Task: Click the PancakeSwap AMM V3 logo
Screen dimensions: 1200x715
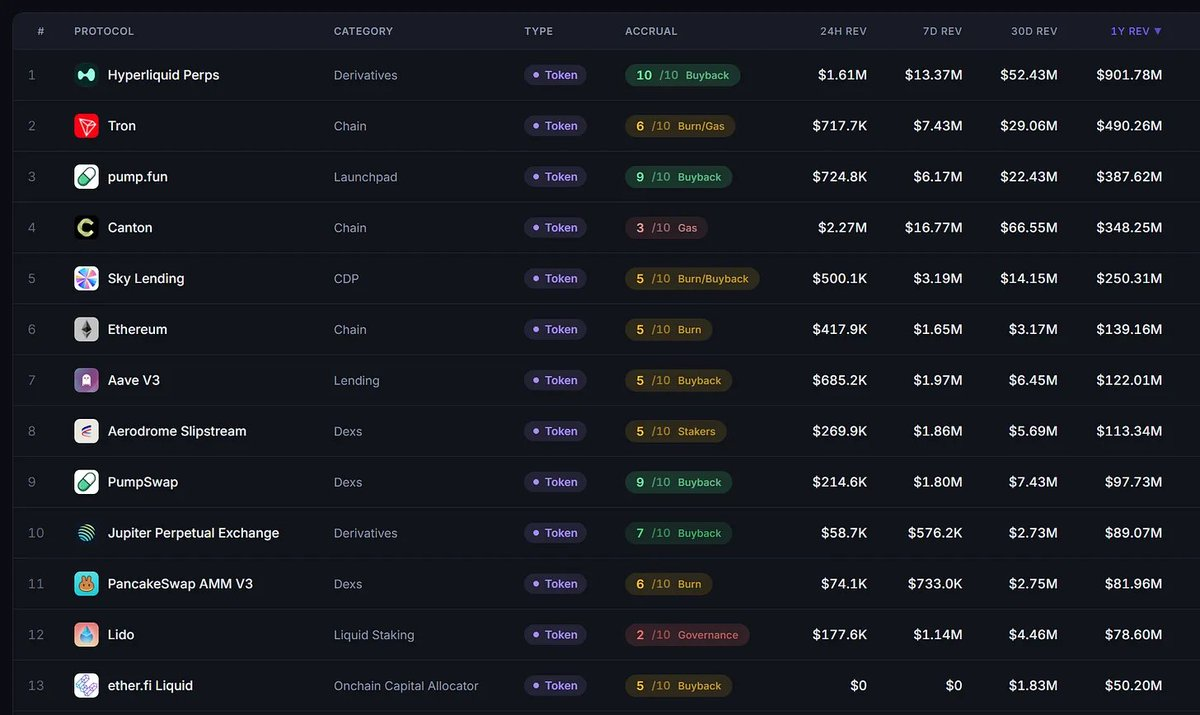Action: pyautogui.click(x=86, y=584)
